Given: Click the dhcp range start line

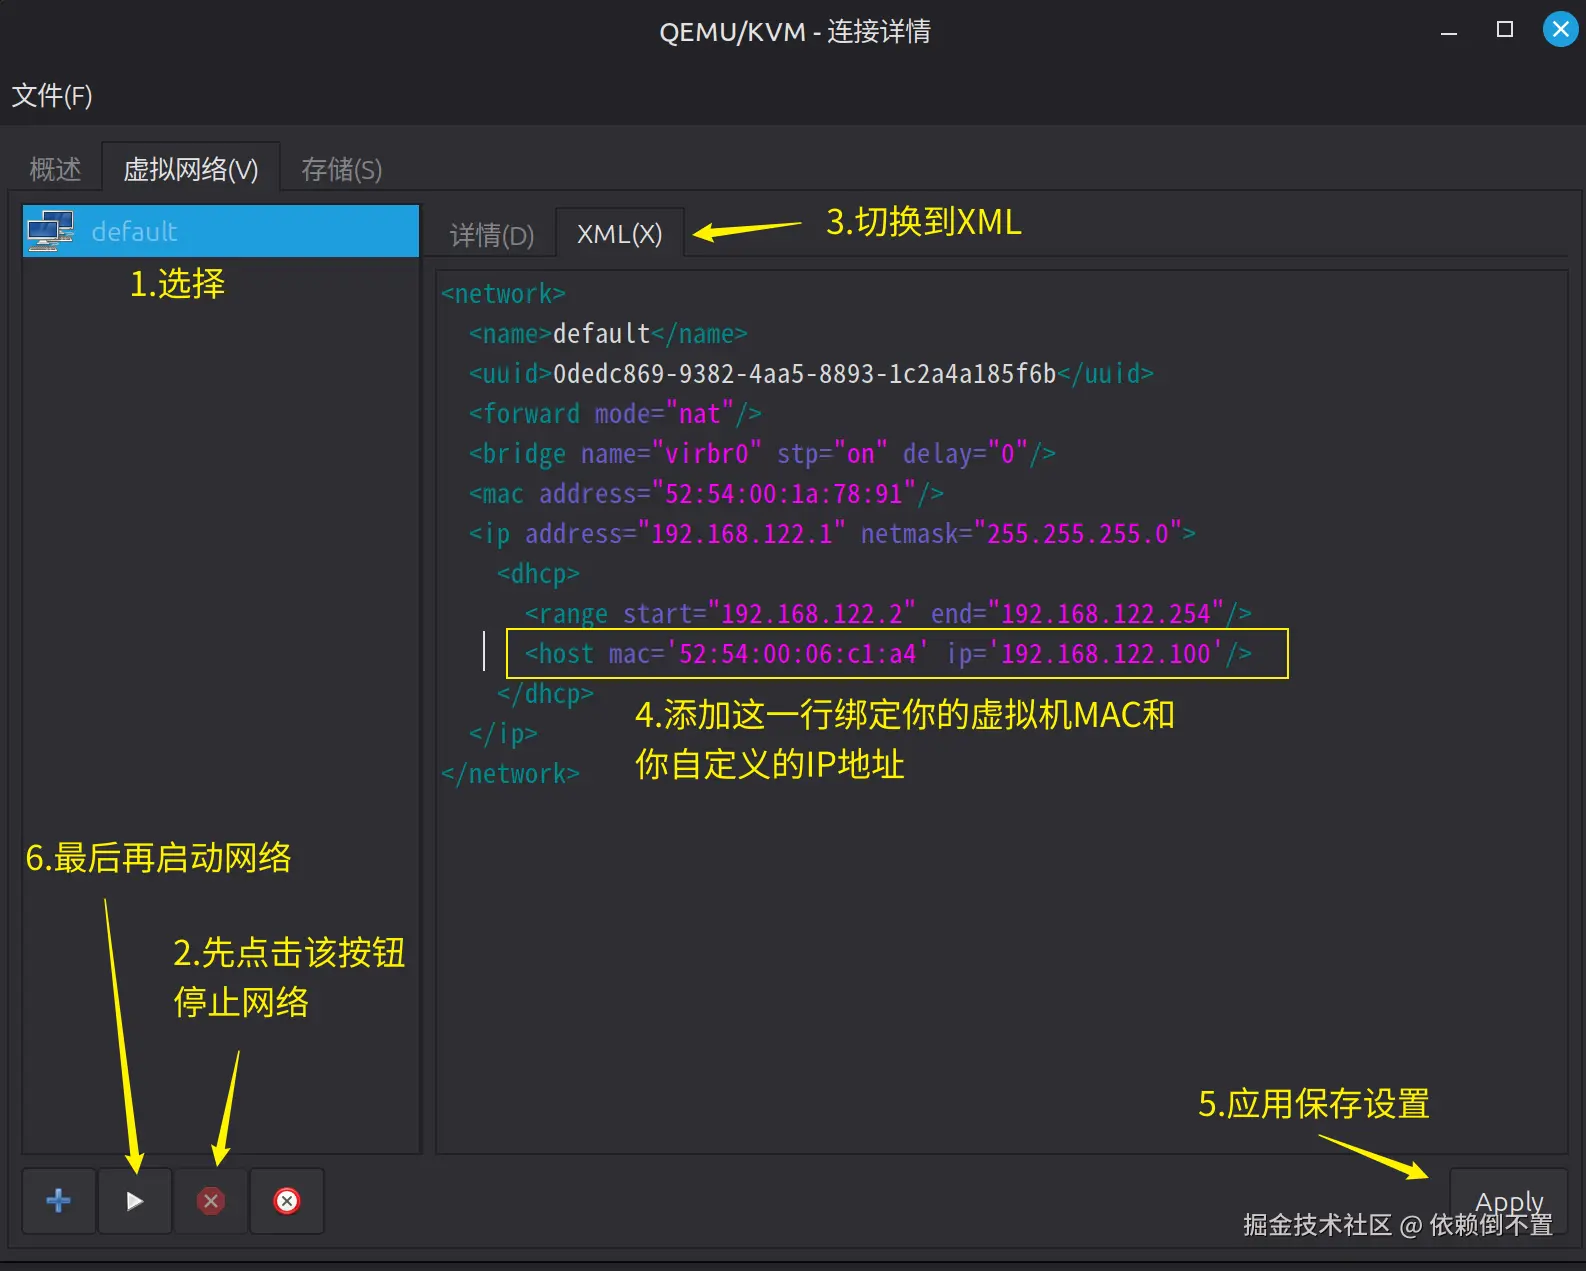Looking at the screenshot, I should [887, 613].
